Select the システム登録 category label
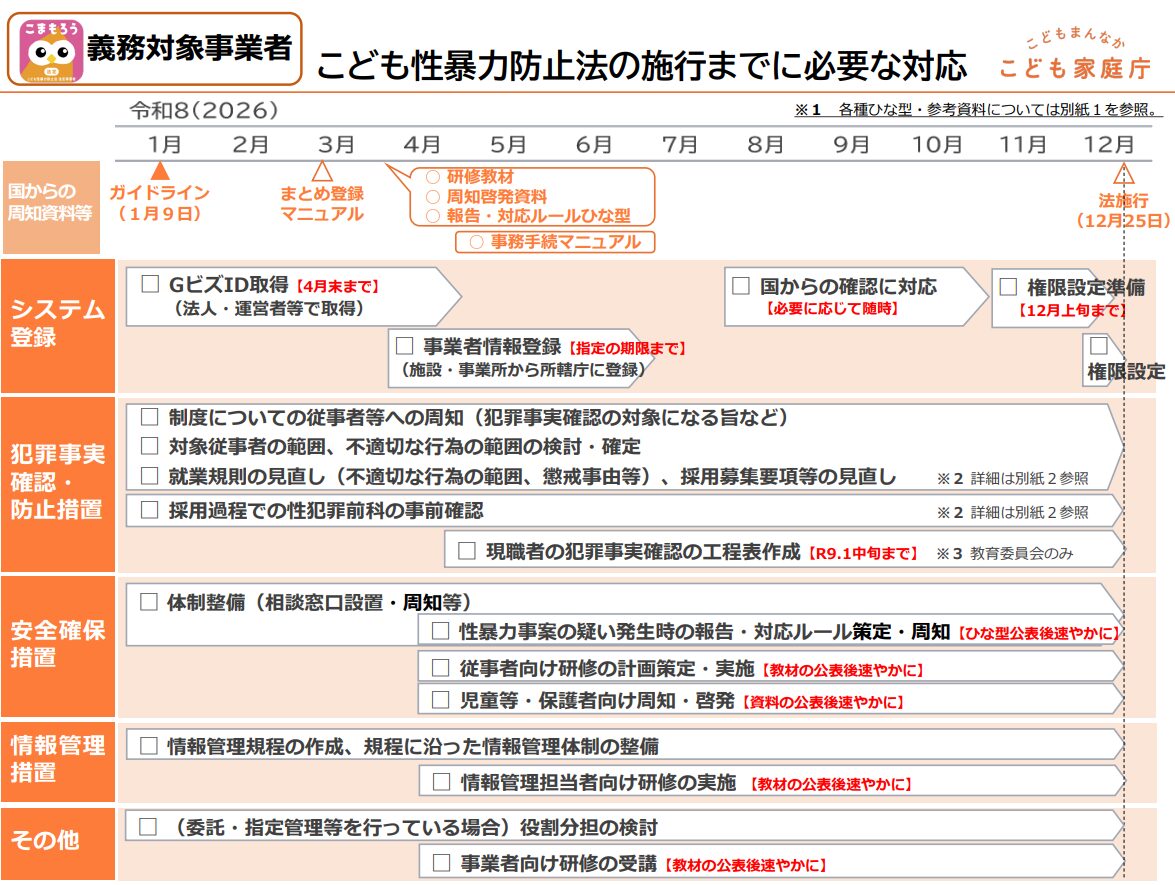Screen dimensions: 1175x885 tap(57, 324)
